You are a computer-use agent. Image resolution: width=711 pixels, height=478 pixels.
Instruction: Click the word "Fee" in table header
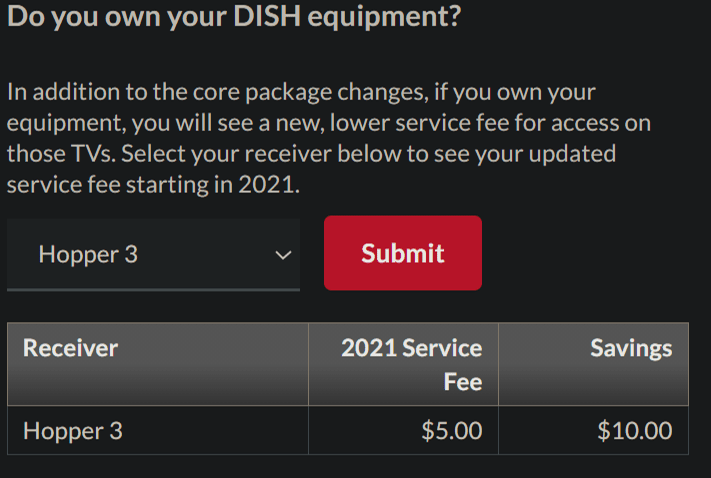[463, 382]
